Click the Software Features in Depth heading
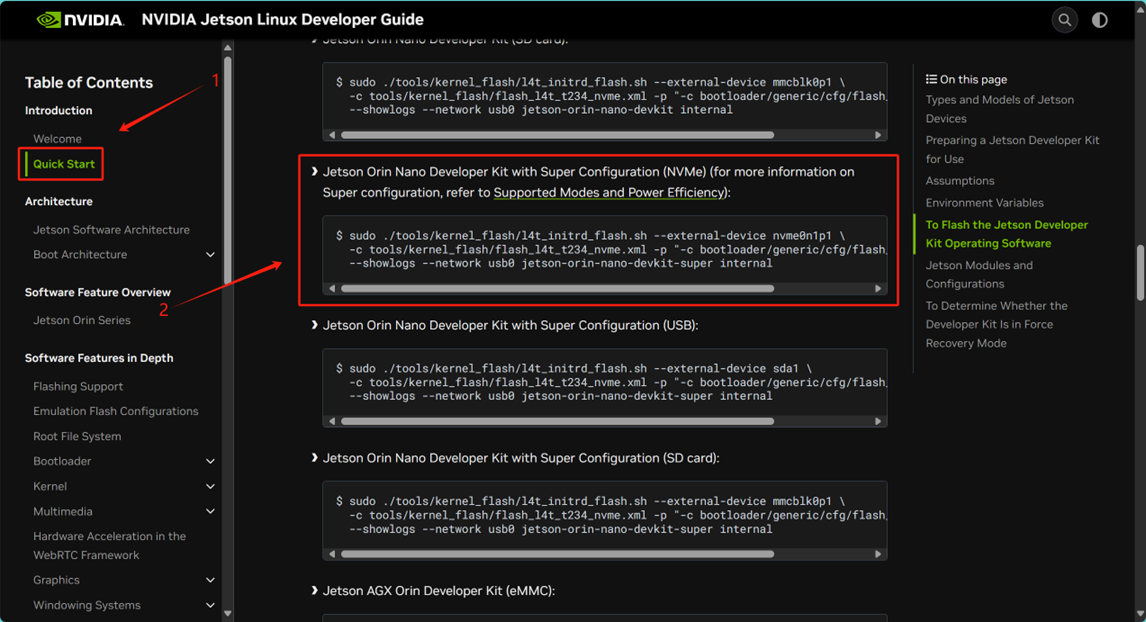1146x622 pixels. click(x=99, y=357)
